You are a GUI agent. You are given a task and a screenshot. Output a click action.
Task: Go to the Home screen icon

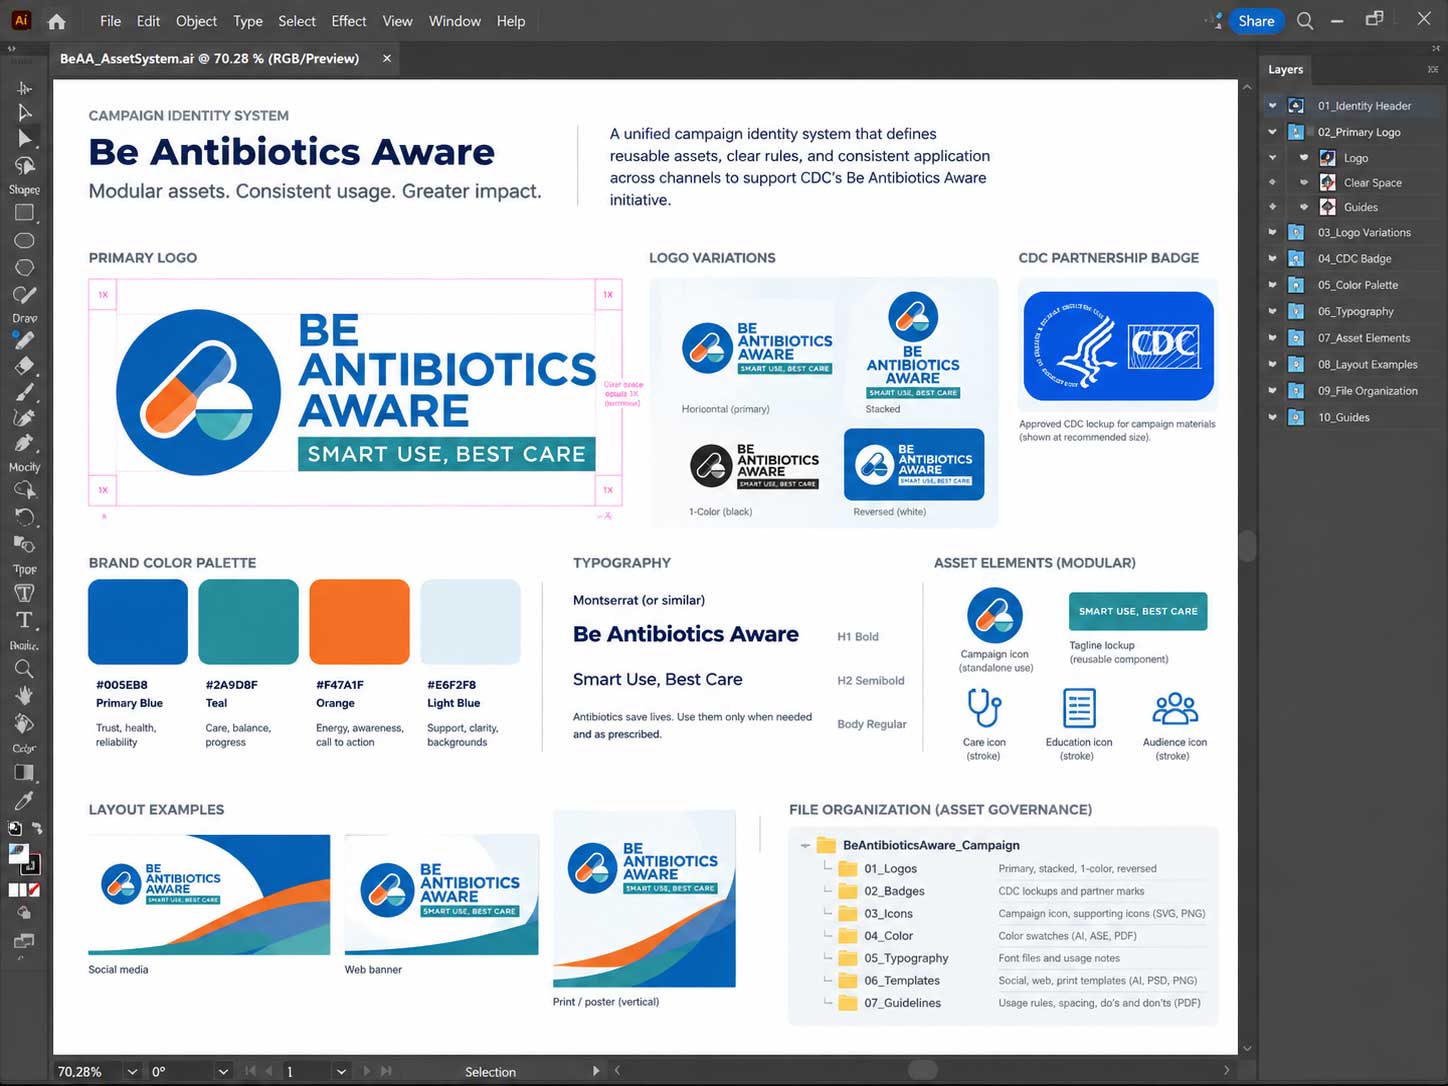[57, 21]
